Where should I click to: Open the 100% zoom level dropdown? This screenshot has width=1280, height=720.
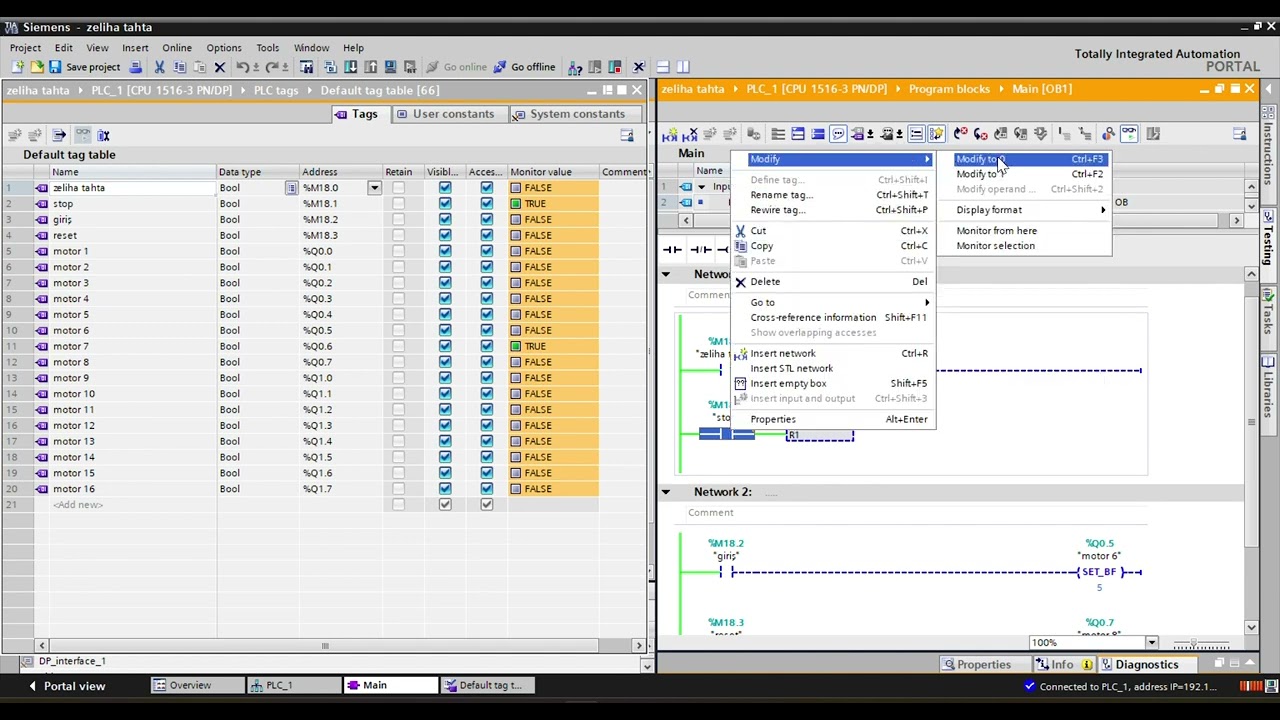click(1151, 643)
